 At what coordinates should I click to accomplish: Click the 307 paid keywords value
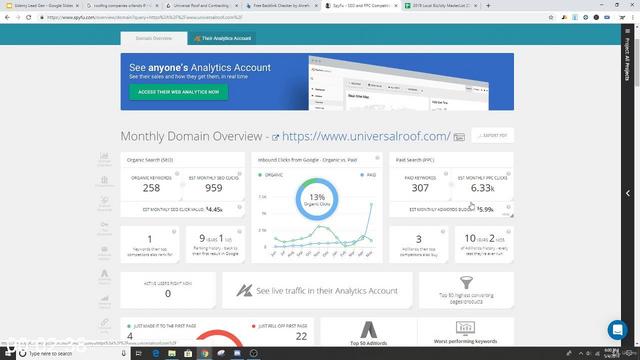click(420, 188)
